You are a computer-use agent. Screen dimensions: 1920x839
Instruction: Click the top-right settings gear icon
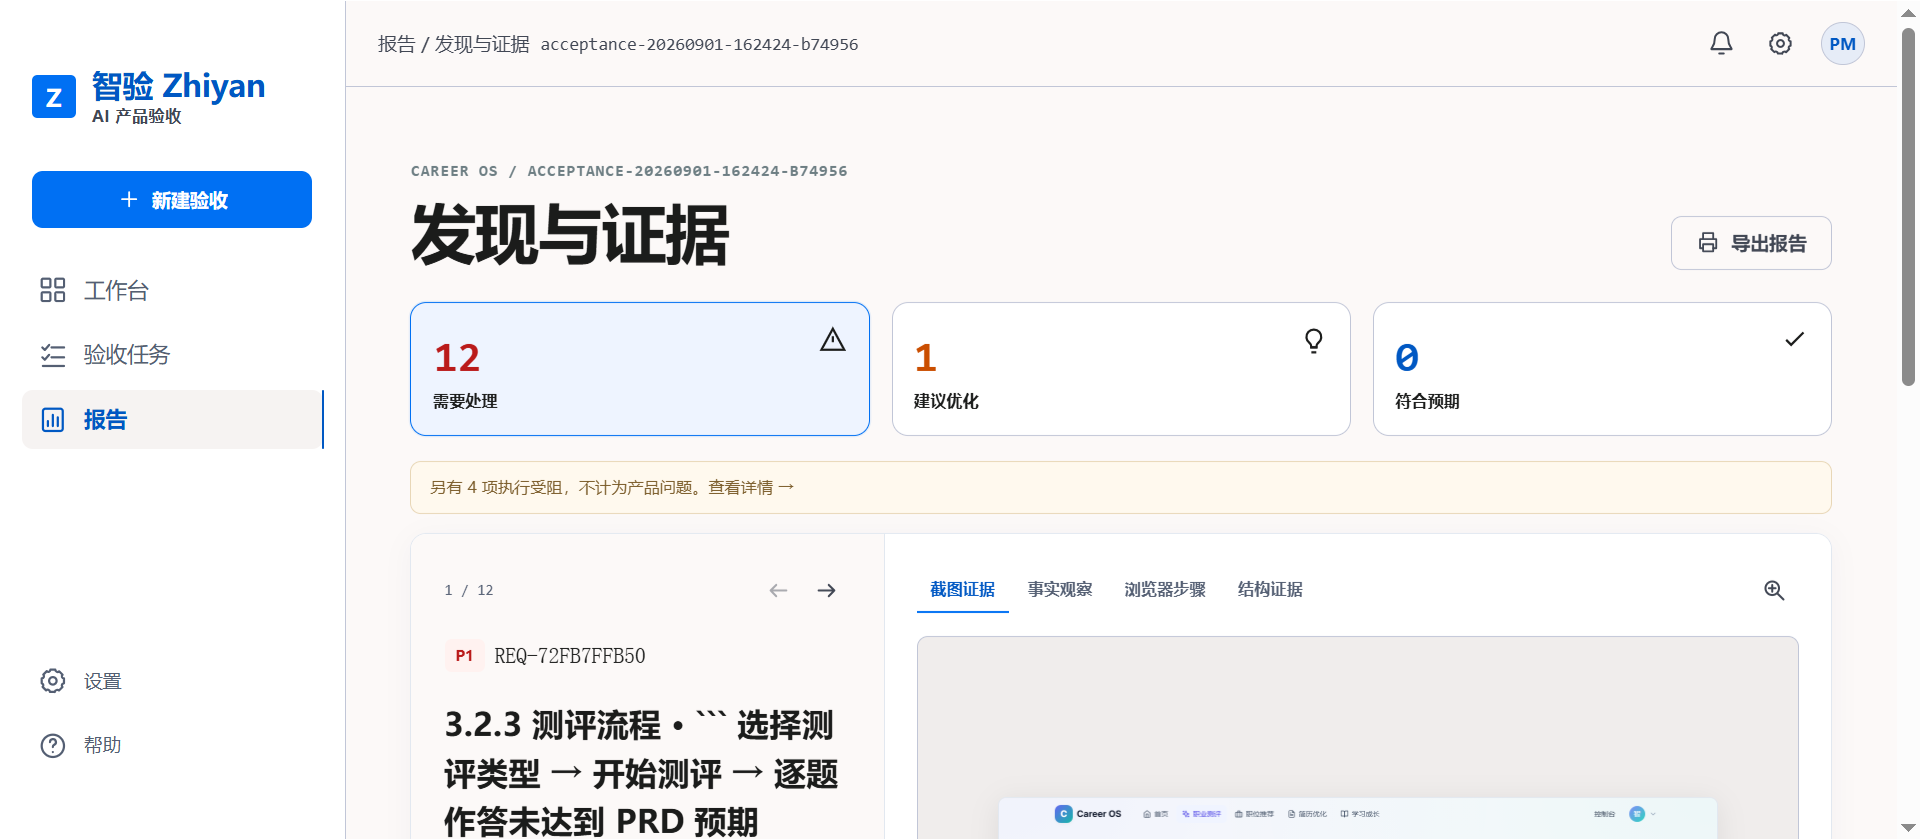click(1780, 43)
